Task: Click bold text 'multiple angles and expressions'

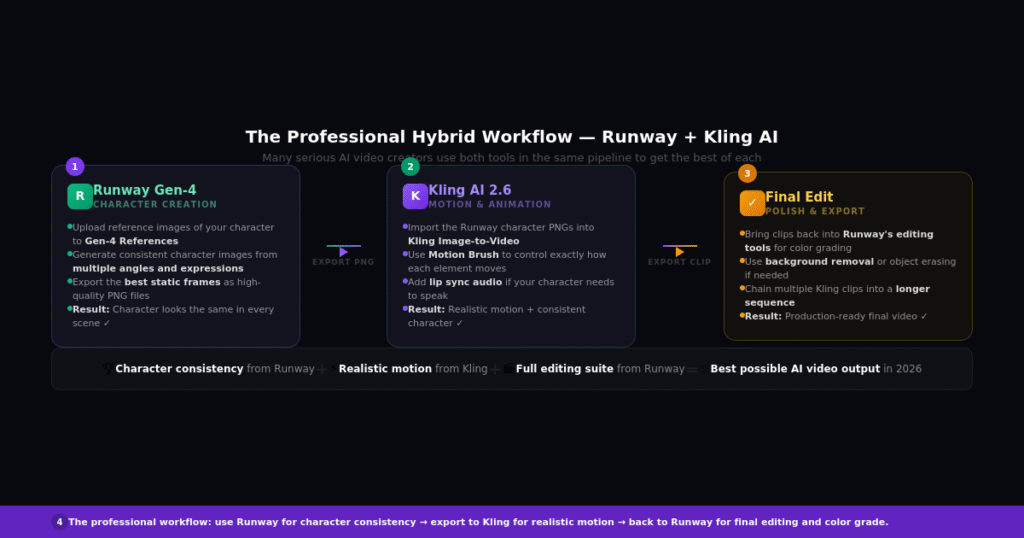Action: 158,268
